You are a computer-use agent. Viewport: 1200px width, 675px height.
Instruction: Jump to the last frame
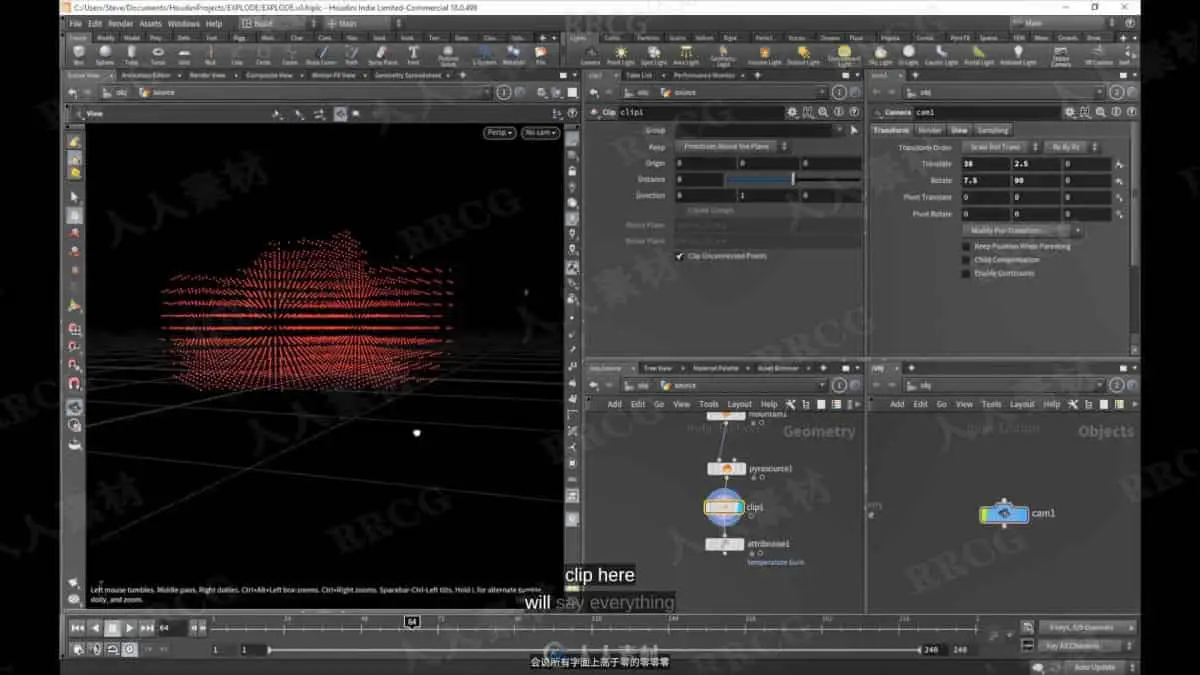pos(147,627)
